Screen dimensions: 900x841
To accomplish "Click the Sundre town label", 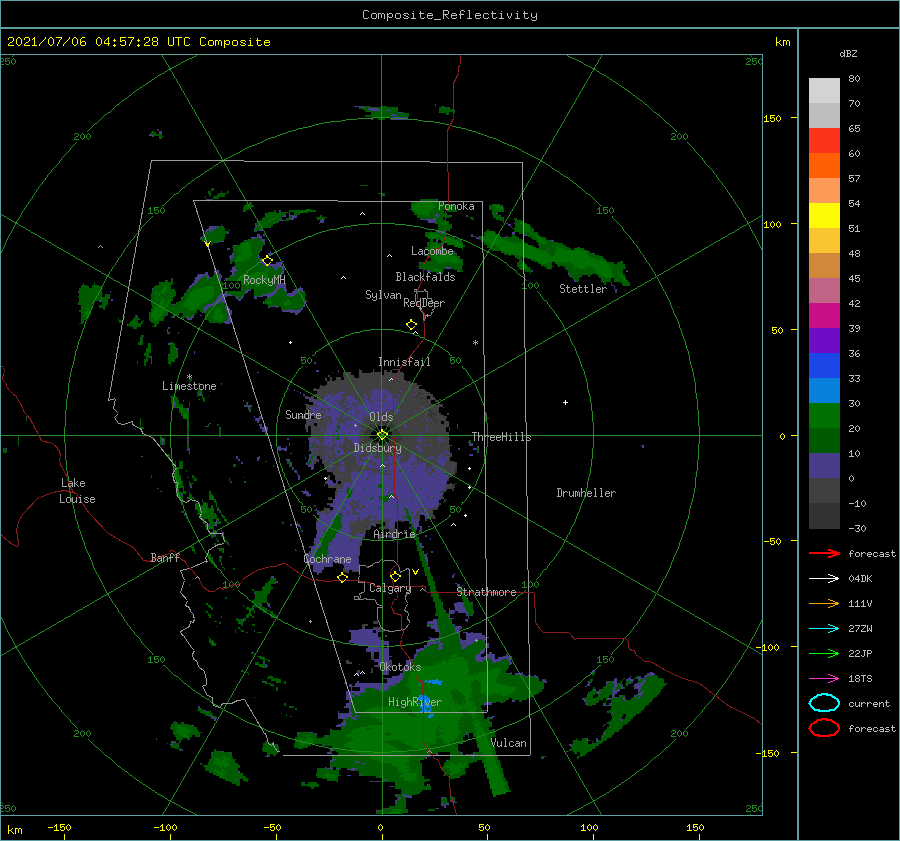I will coord(303,415).
